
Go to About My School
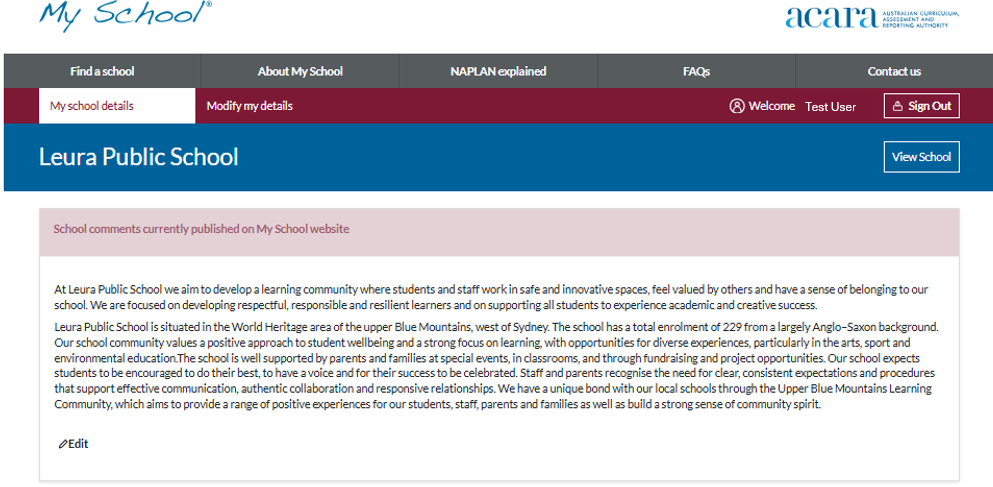pos(300,71)
